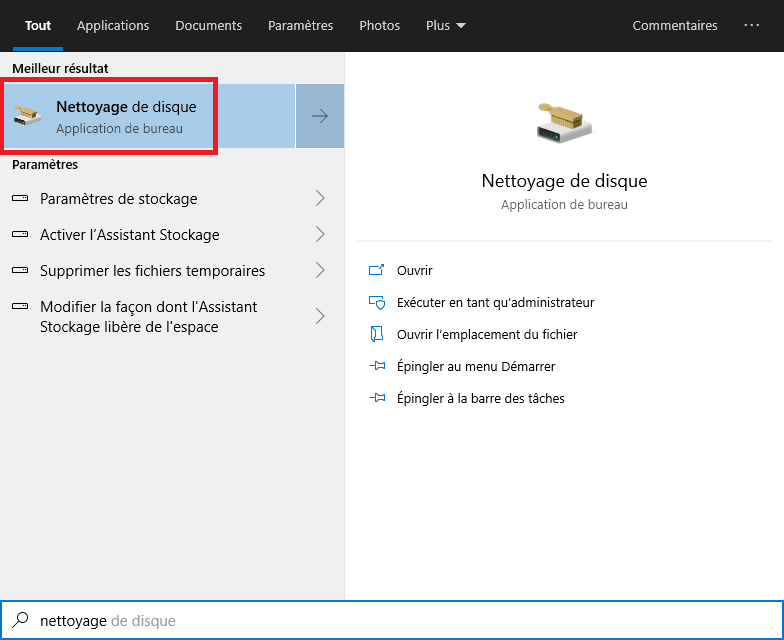Viewport: 784px width, 640px height.
Task: Select the Photos filter tab
Action: coord(379,25)
